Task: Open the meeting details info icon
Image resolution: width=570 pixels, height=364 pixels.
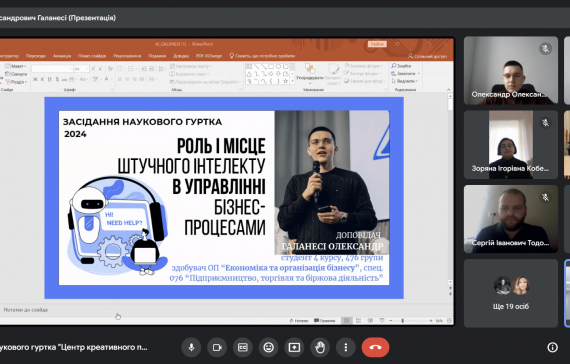Action: tap(552, 347)
